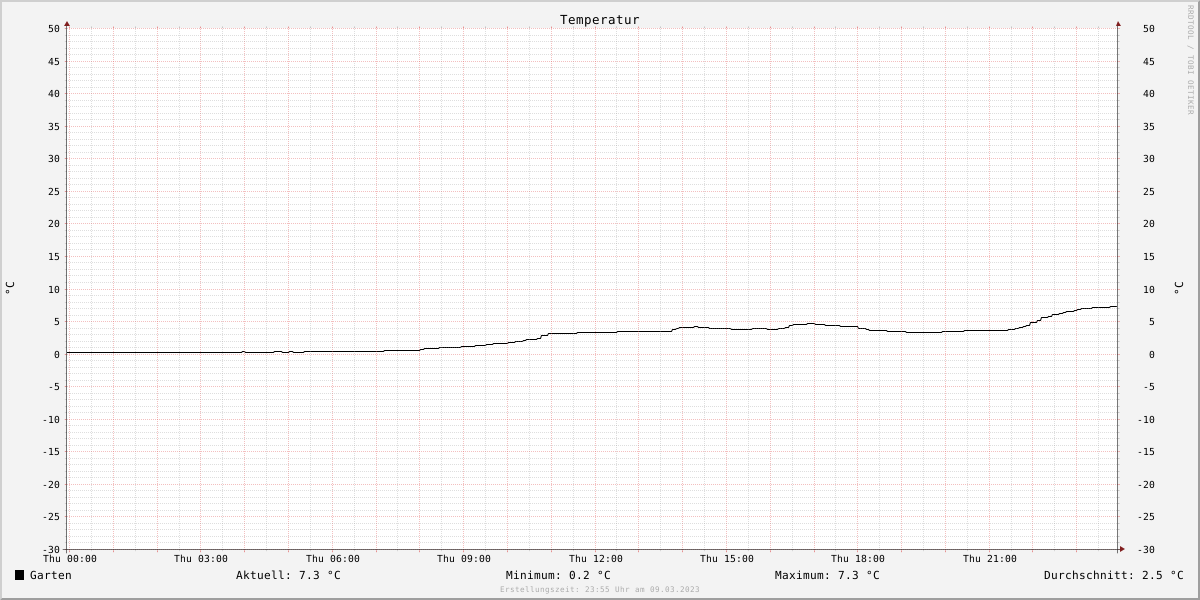Select the "Thu 21:00" time axis label
The height and width of the screenshot is (600, 1200).
[x=990, y=559]
